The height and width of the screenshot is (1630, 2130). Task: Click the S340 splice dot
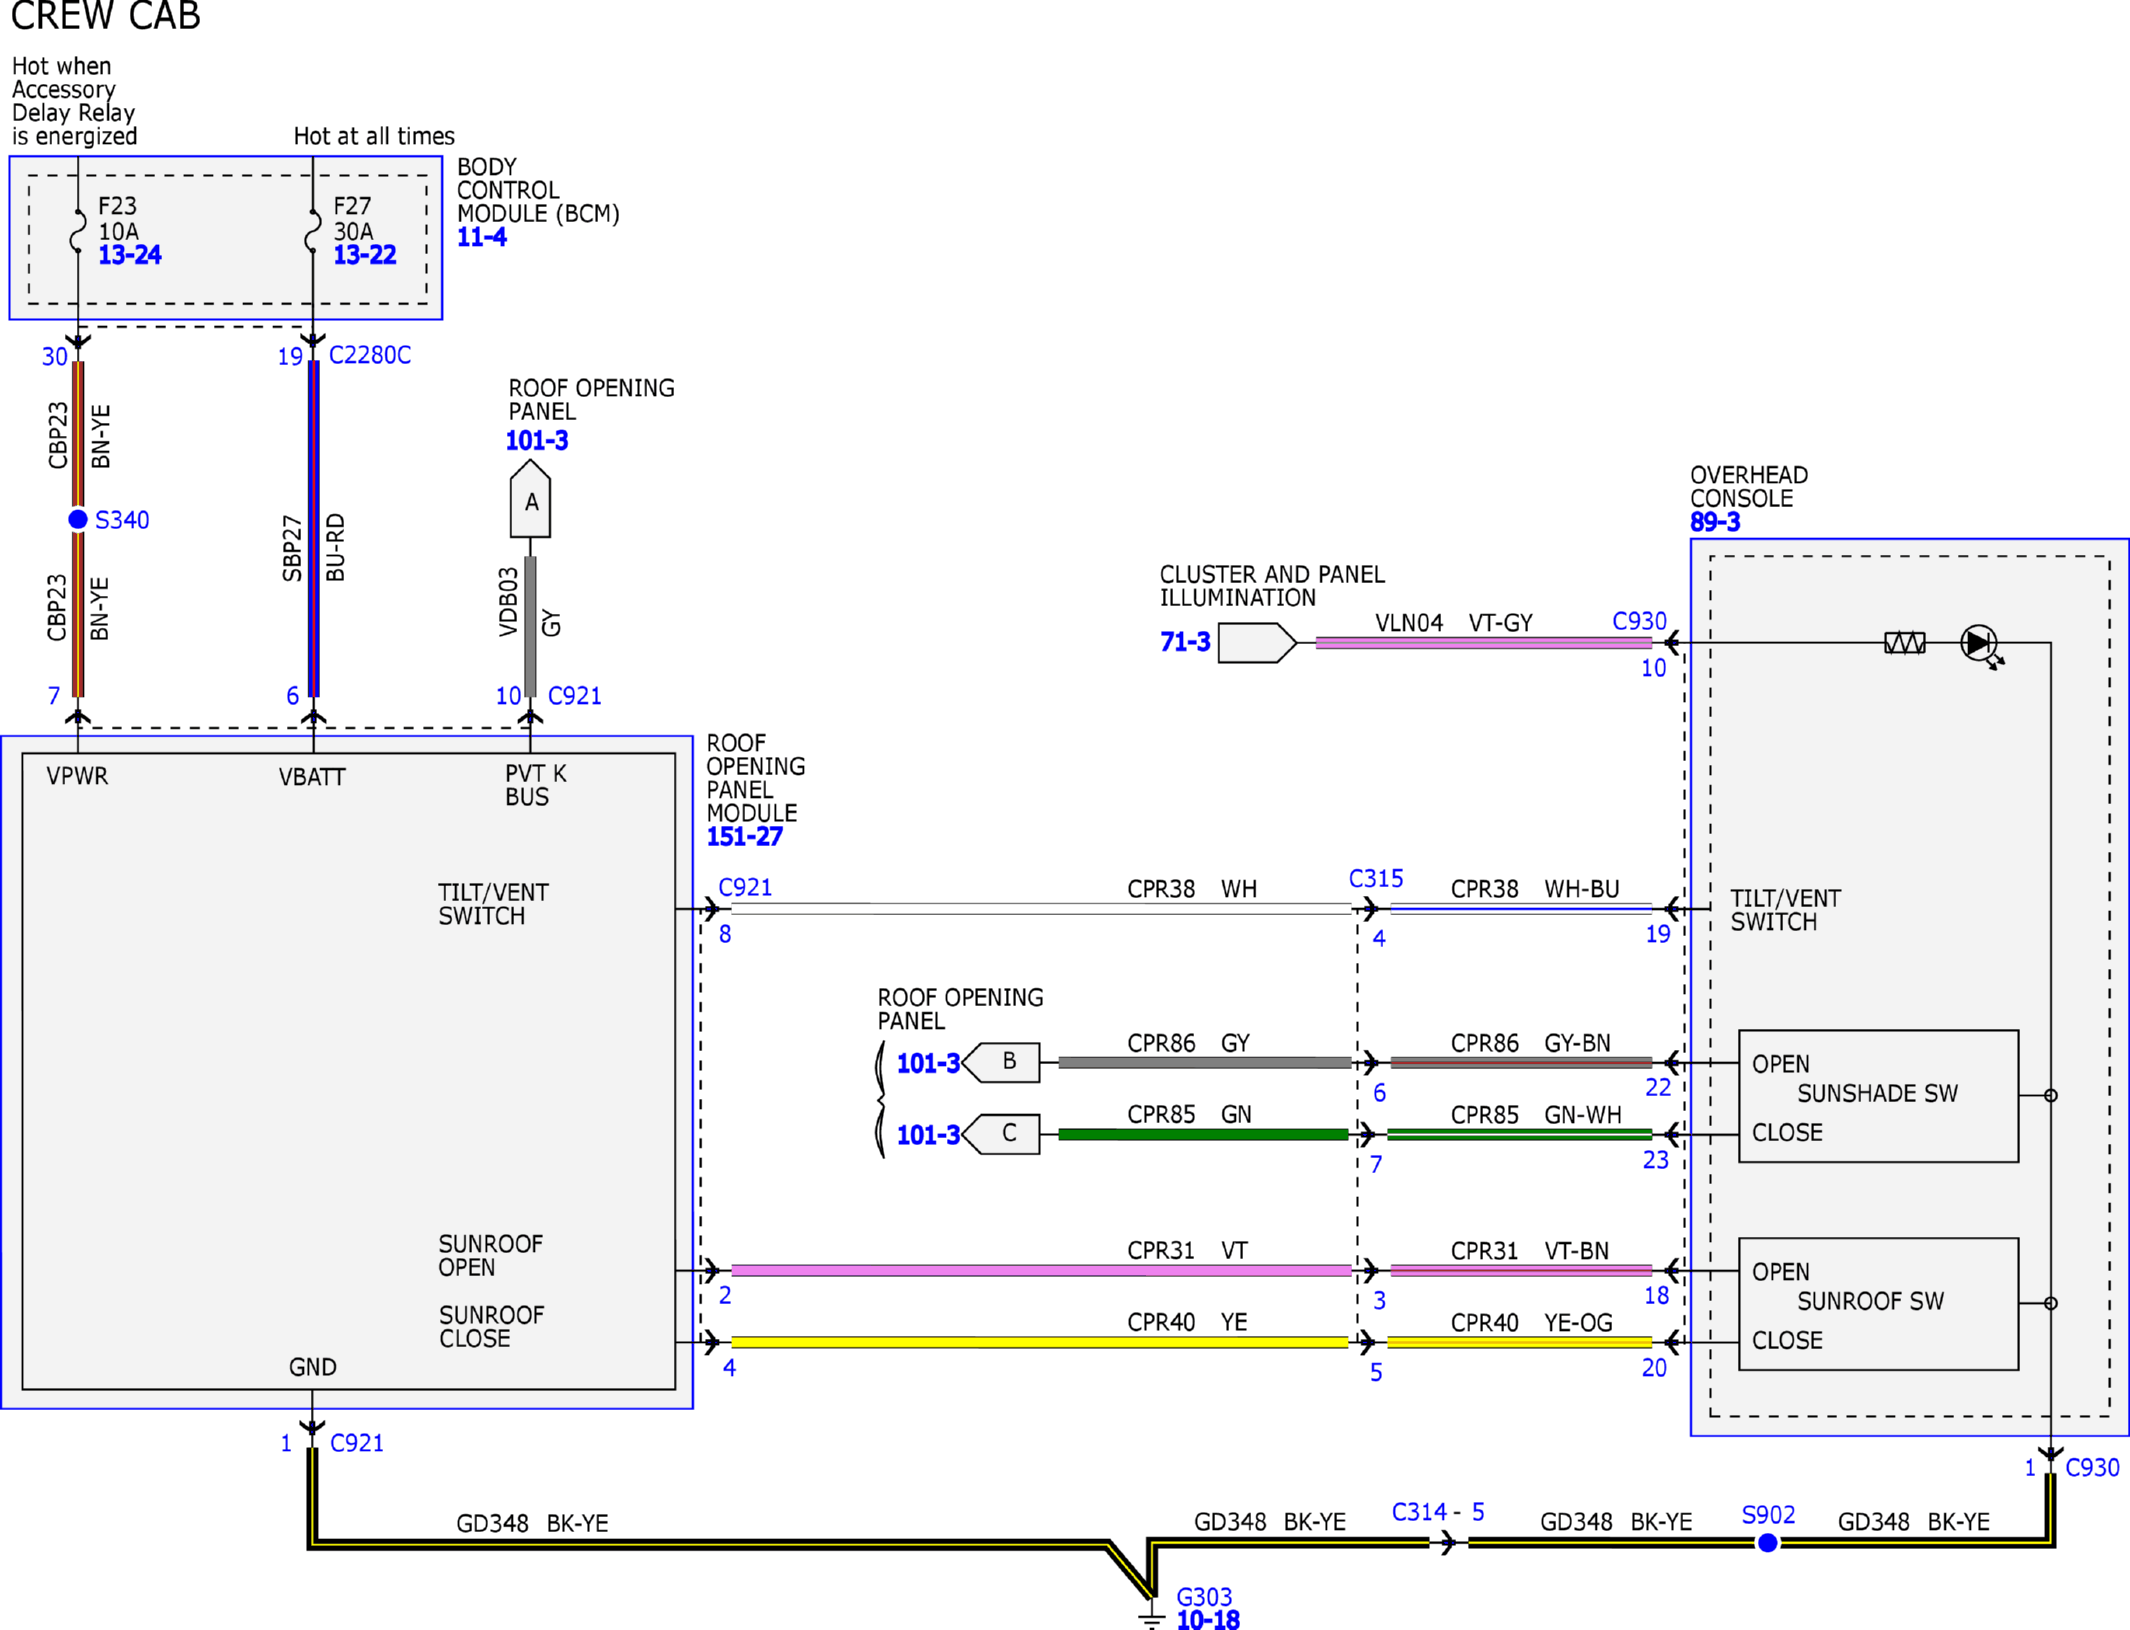coord(78,519)
